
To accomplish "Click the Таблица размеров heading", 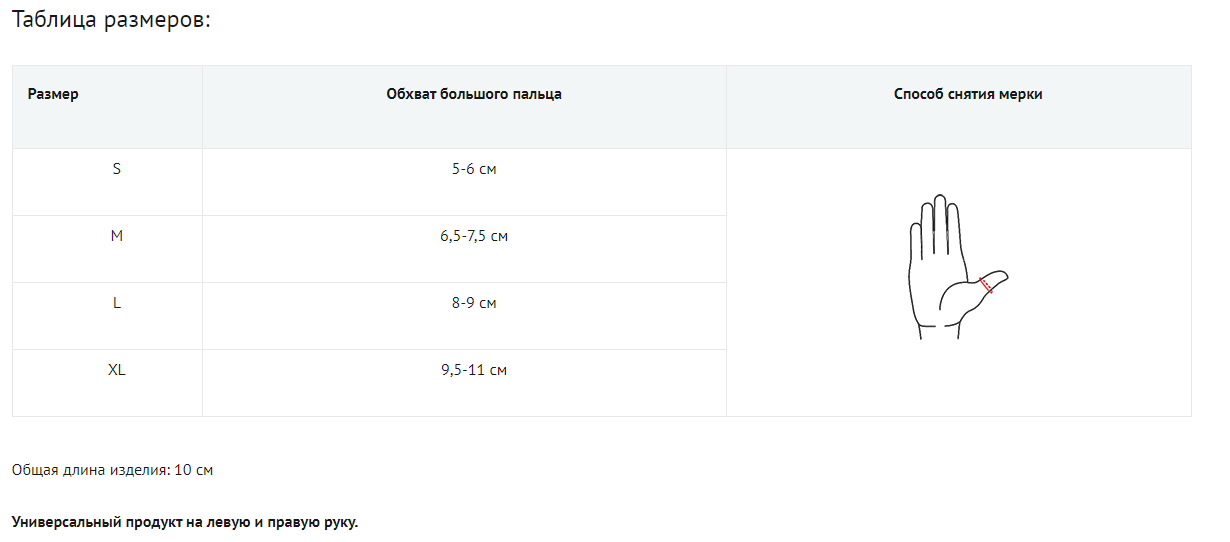I will pyautogui.click(x=111, y=21).
